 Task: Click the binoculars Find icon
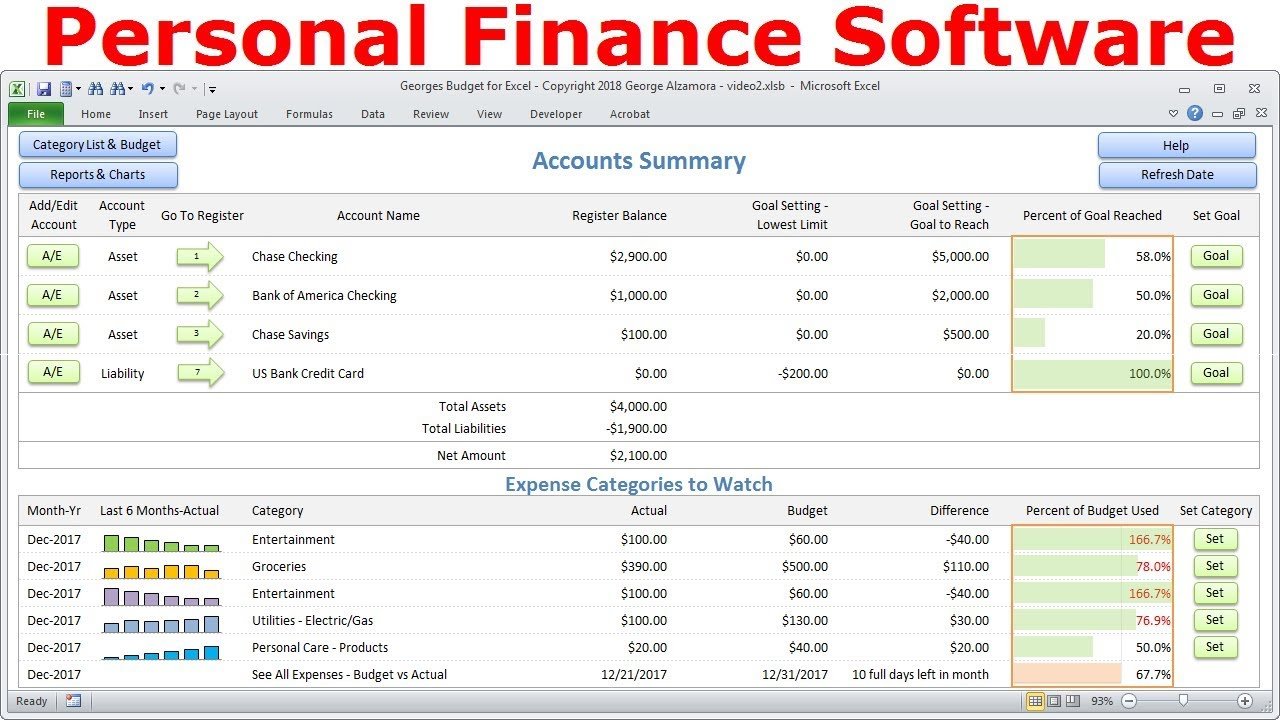(x=95, y=88)
